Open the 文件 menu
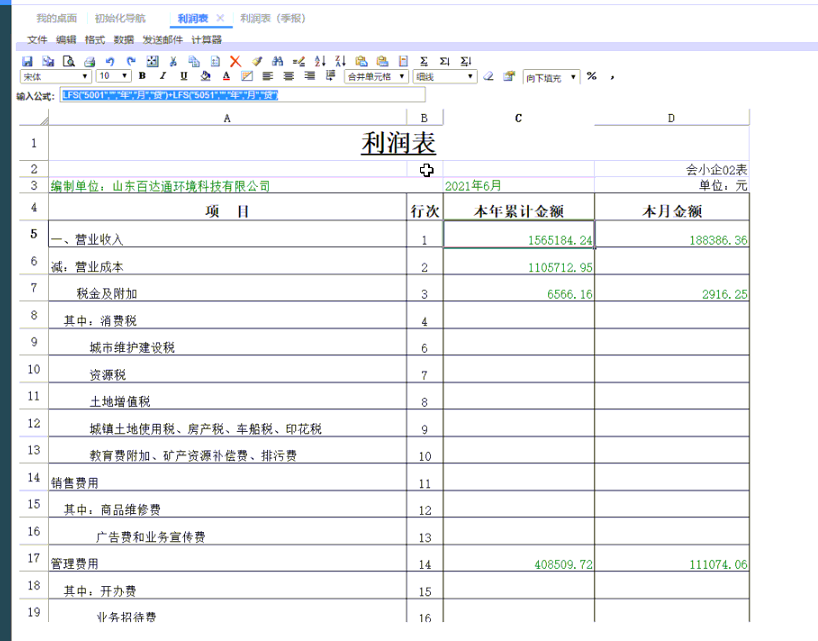This screenshot has height=641, width=818. pos(37,40)
